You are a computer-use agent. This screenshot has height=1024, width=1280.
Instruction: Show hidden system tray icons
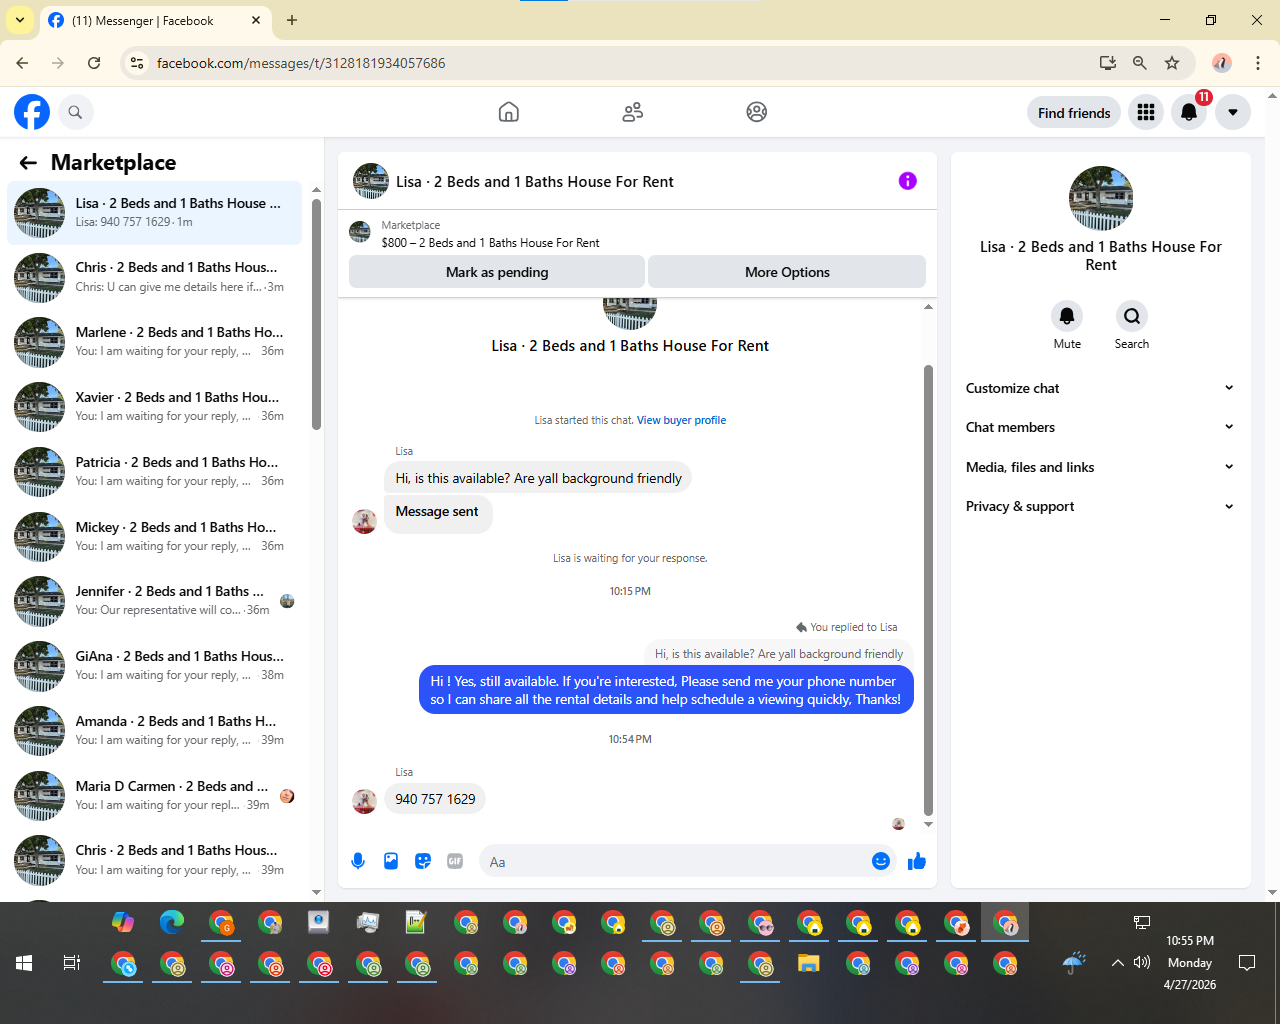[x=1117, y=963]
